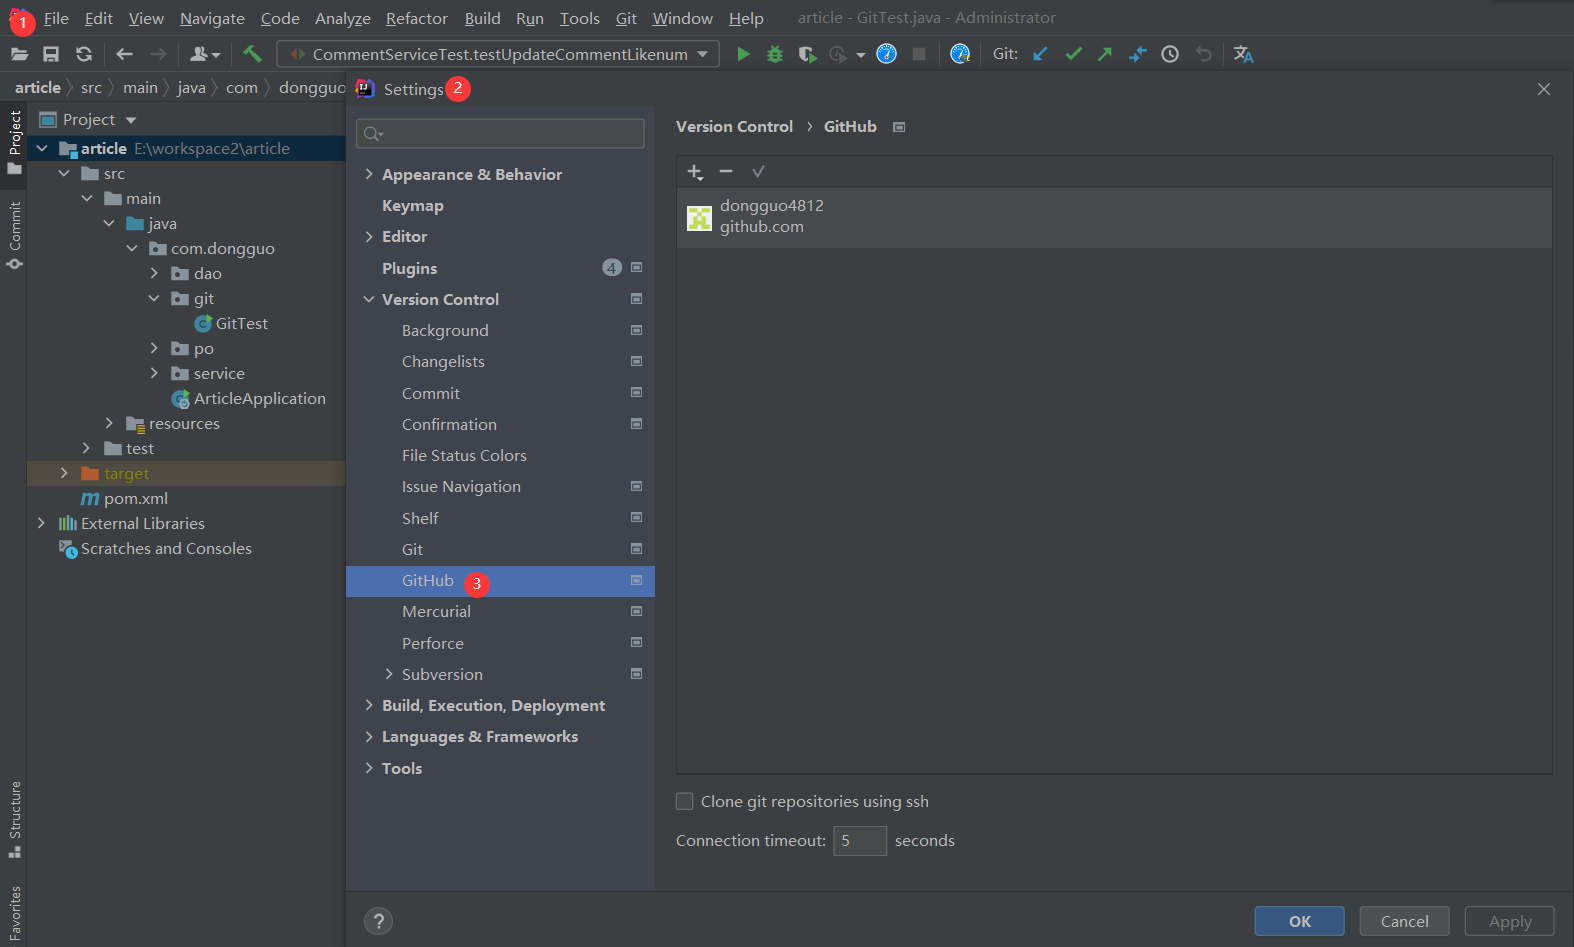Click Git update project blue arrow
This screenshot has height=947, width=1574.
point(1040,54)
